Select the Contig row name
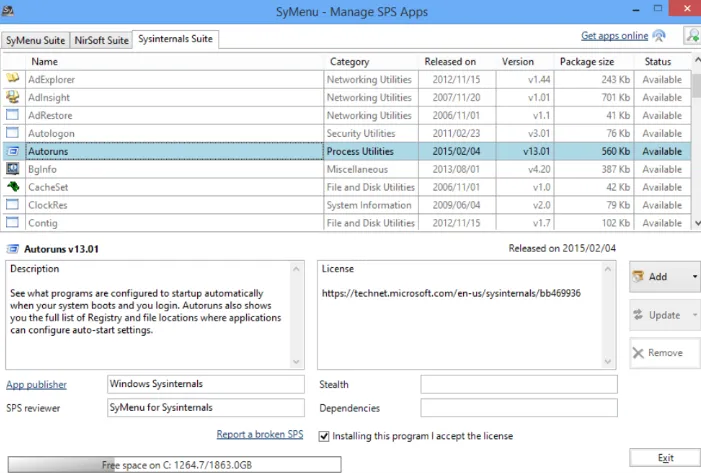The image size is (701, 473). [43, 223]
